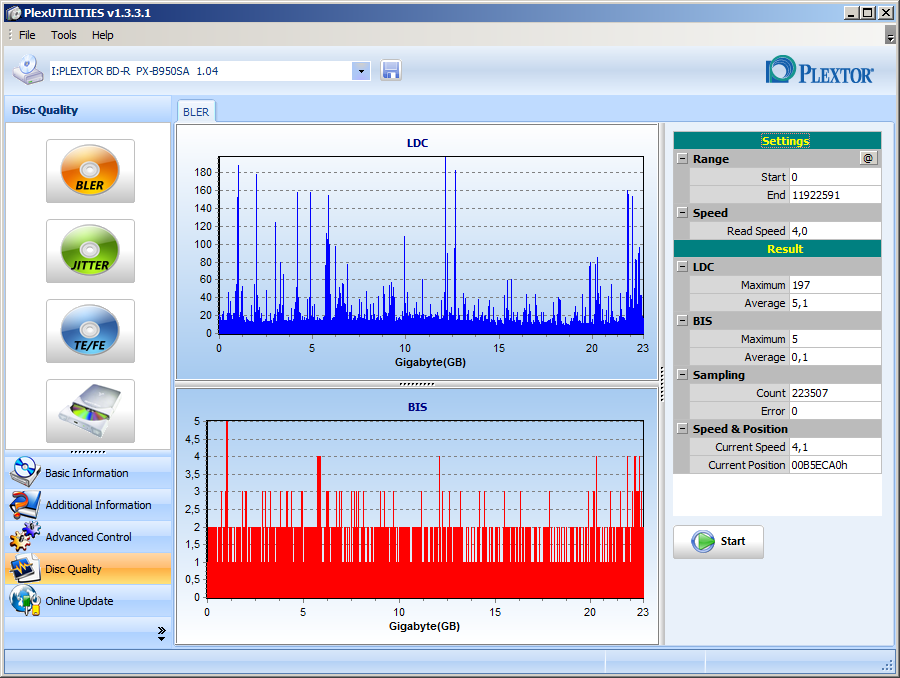The height and width of the screenshot is (678, 900).
Task: Click the Sampling Count value 223507
Action: coord(835,393)
